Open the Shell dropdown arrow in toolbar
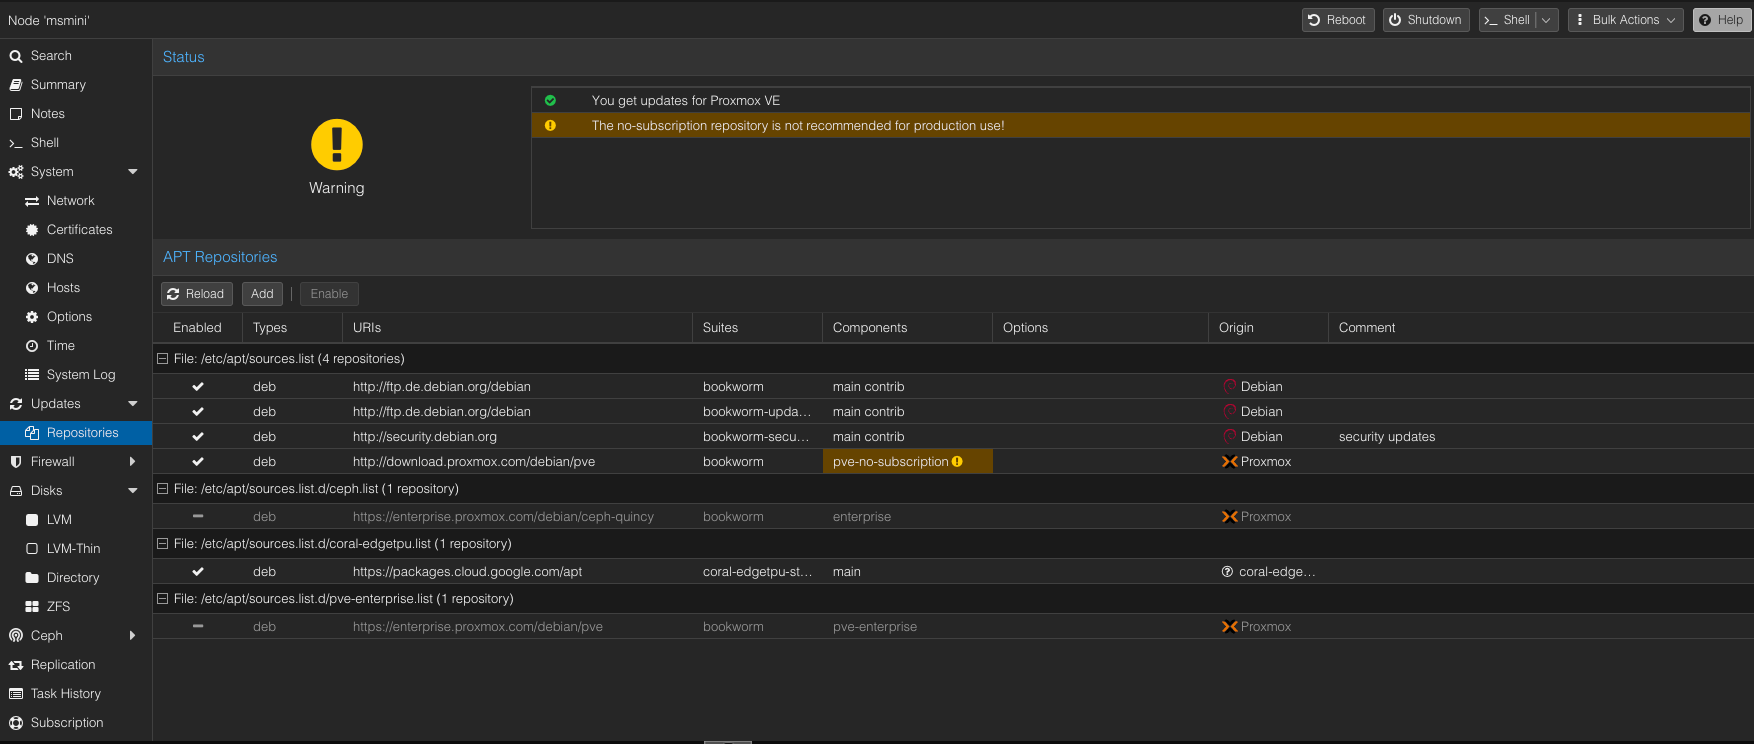The height and width of the screenshot is (744, 1754). click(x=1546, y=20)
